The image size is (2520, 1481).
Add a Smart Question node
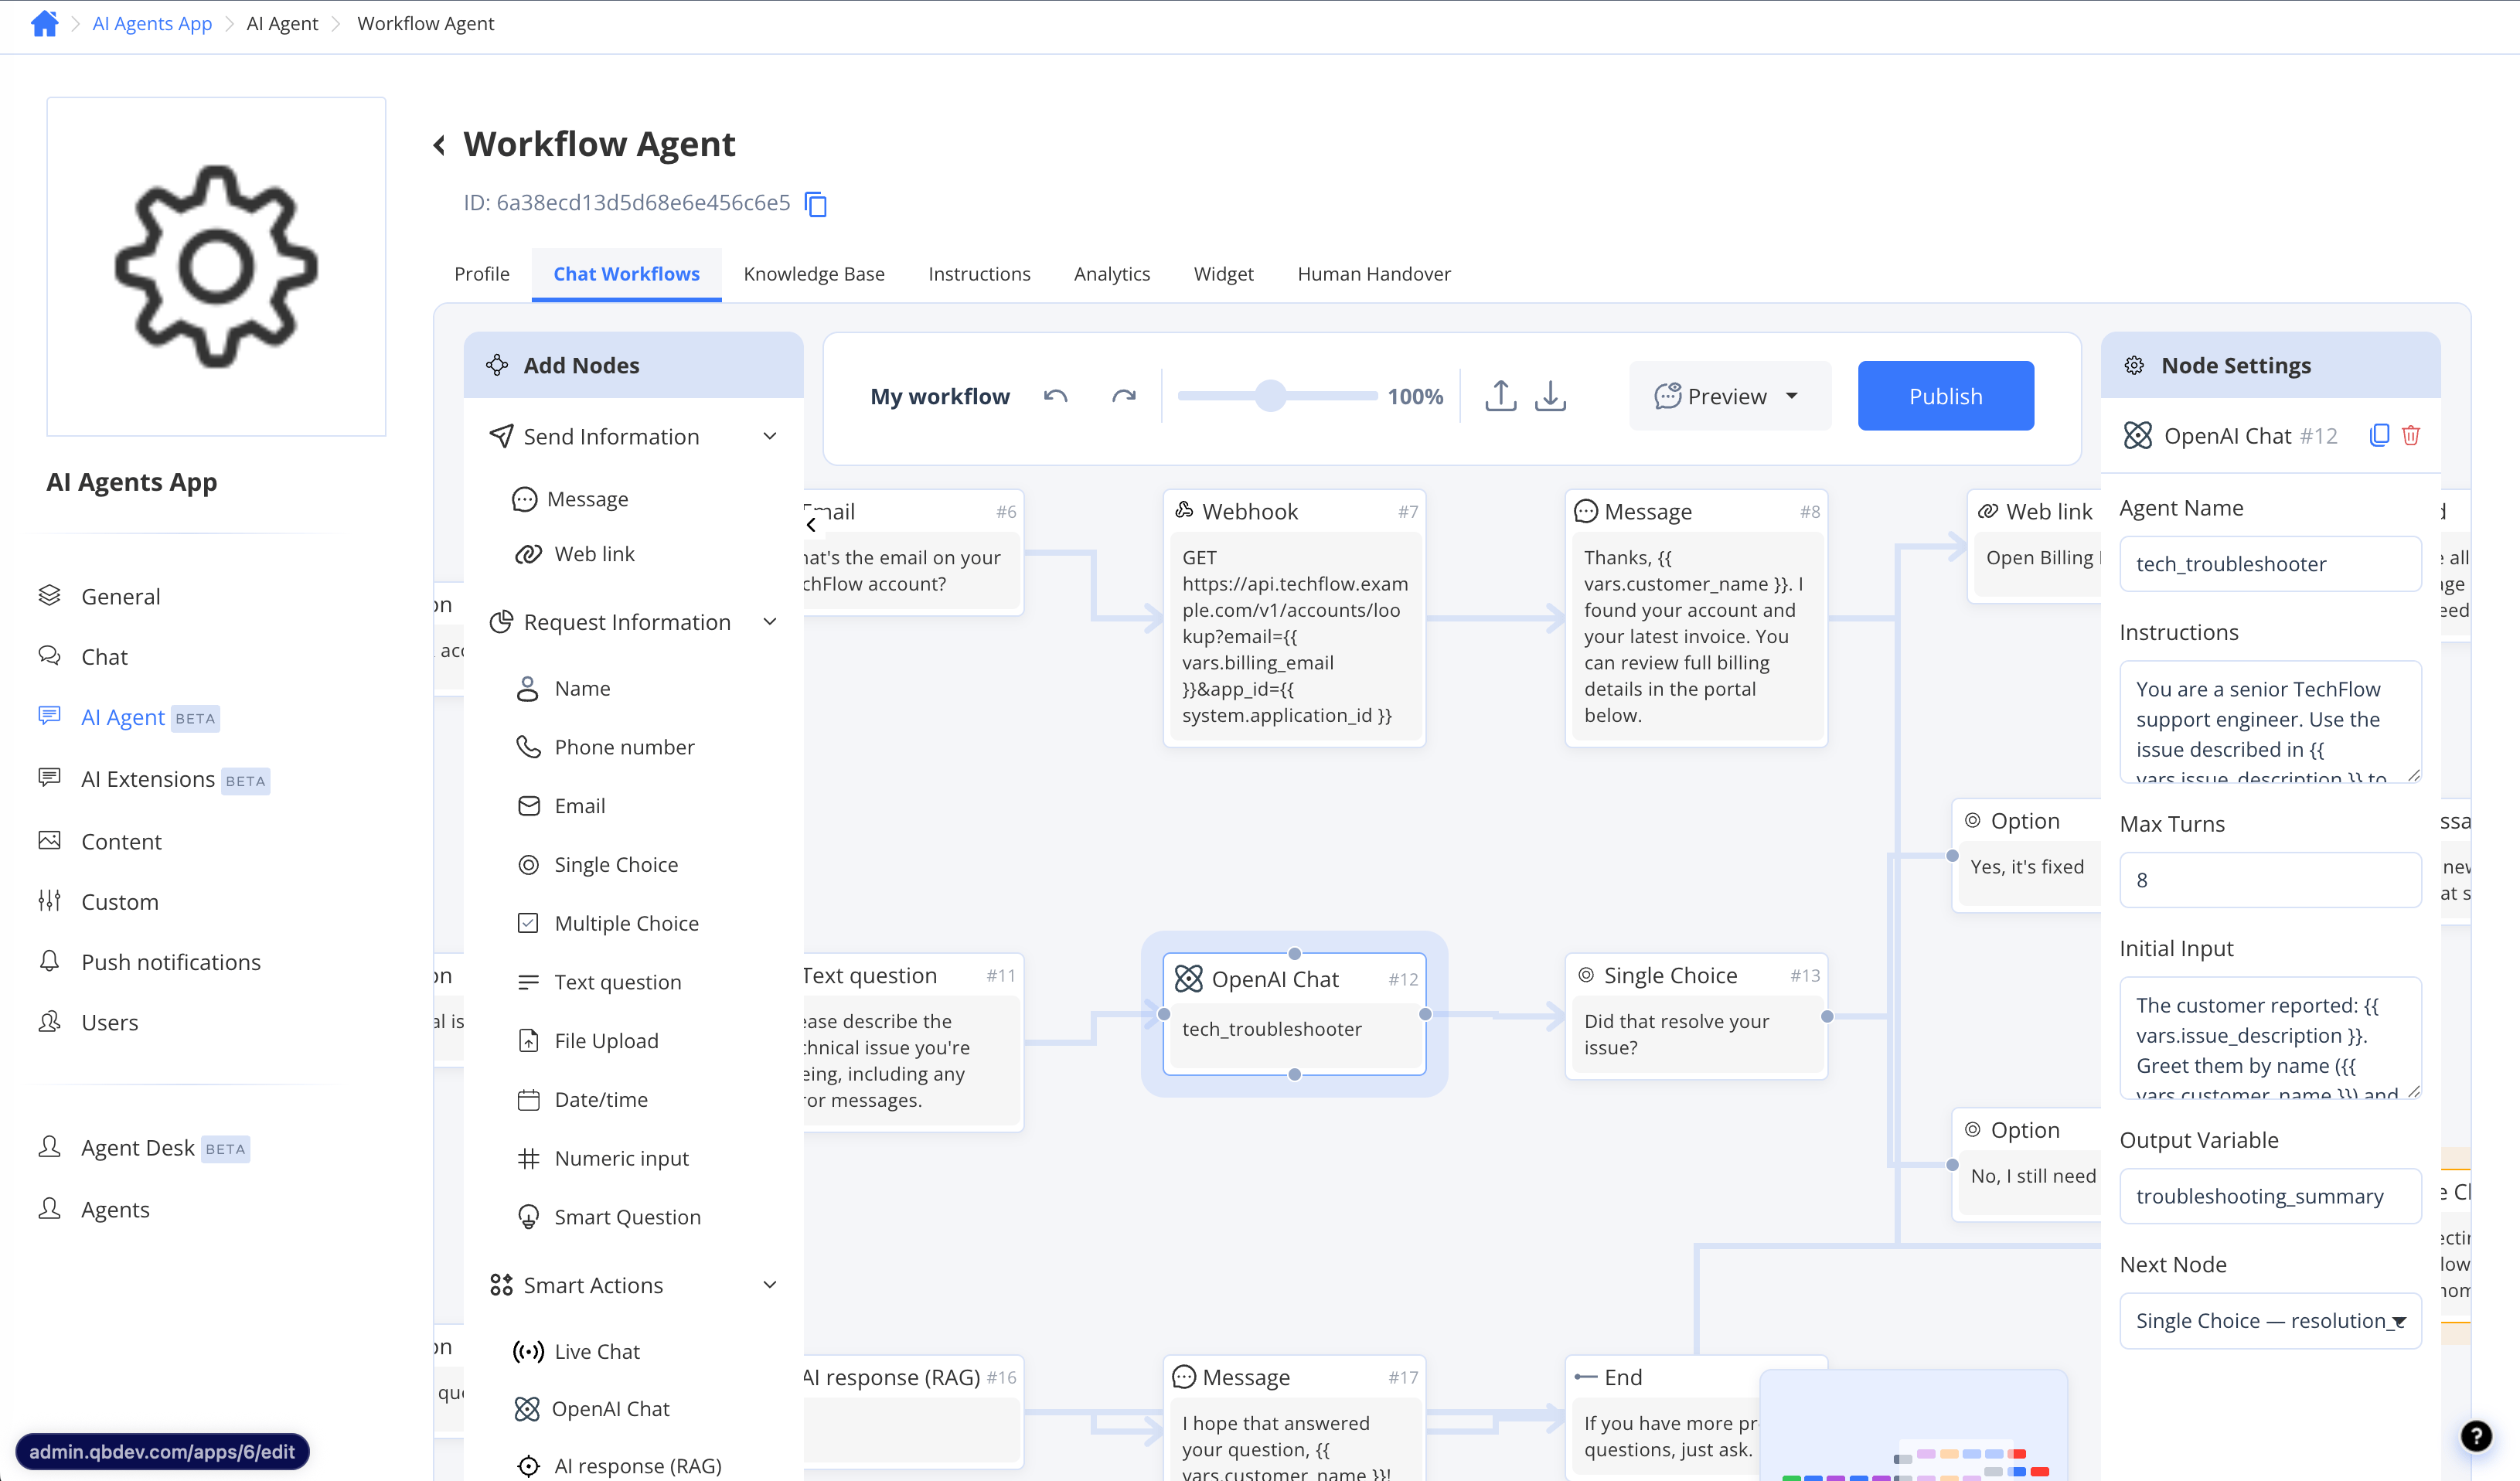pyautogui.click(x=609, y=1217)
